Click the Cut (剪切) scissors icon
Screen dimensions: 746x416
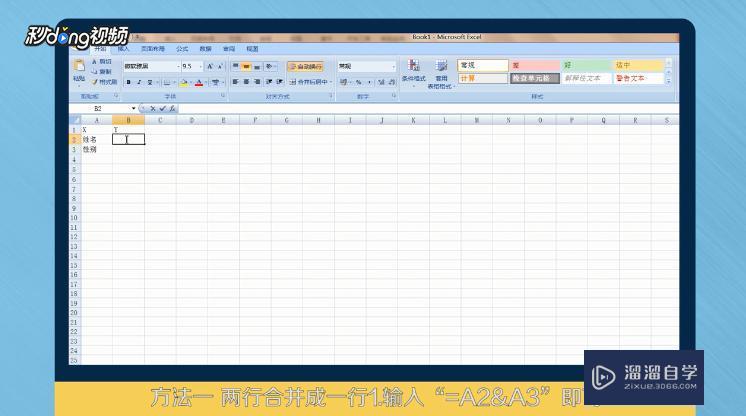pos(95,62)
